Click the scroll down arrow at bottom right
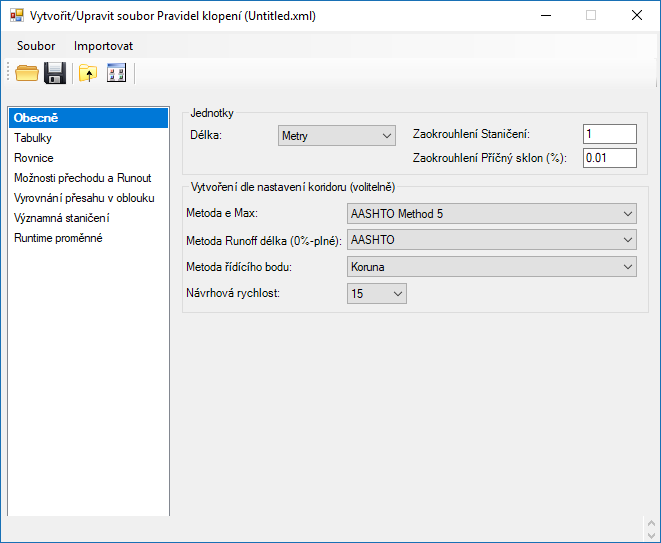The image size is (661, 543). click(651, 536)
